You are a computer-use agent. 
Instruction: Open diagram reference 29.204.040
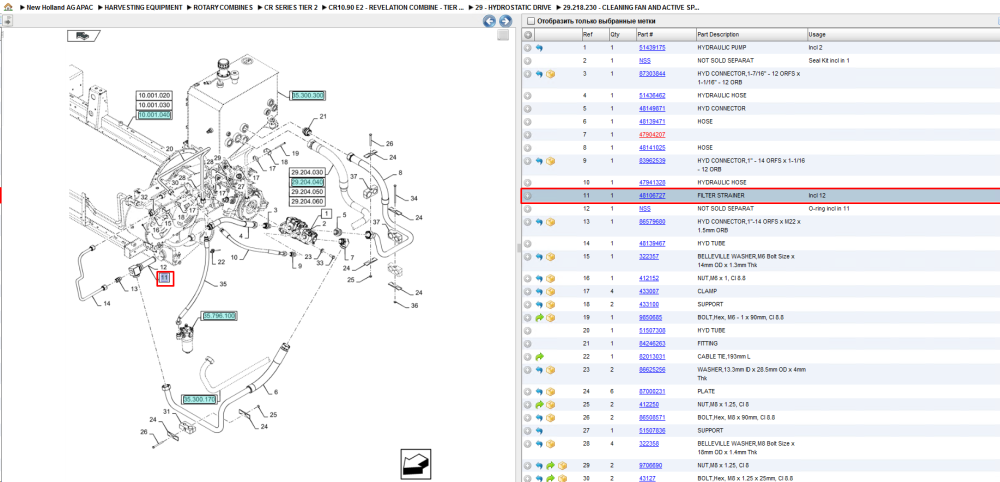307,182
